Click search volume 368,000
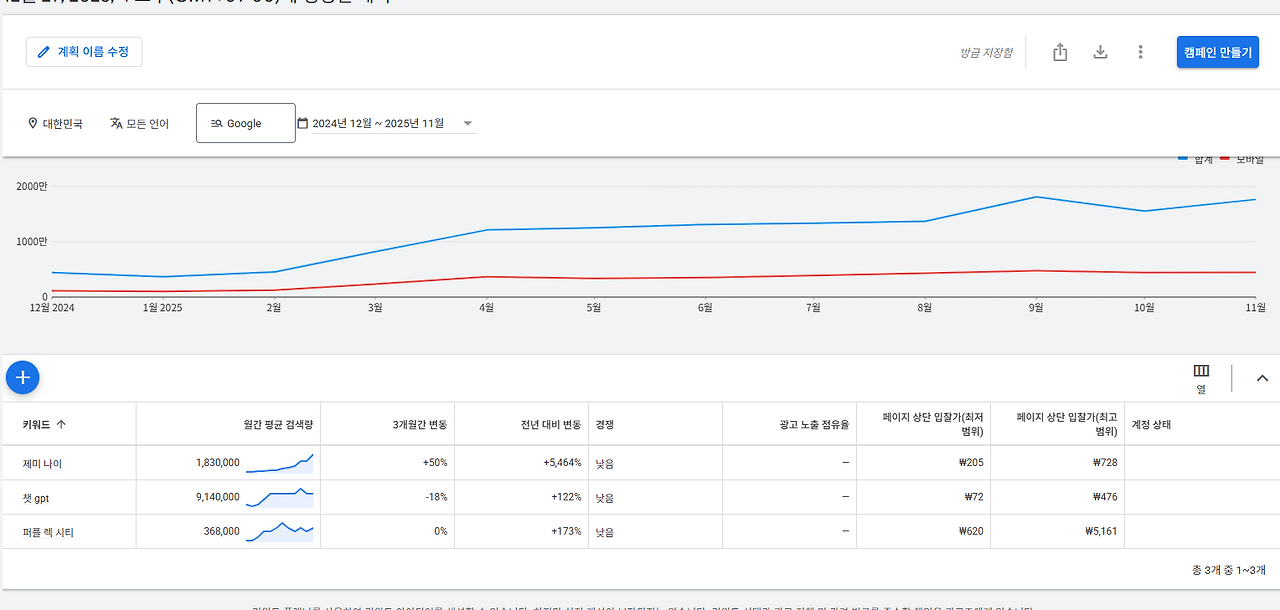 pyautogui.click(x=222, y=532)
